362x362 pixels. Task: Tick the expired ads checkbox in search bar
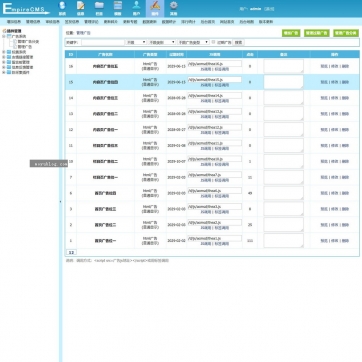click(213, 42)
